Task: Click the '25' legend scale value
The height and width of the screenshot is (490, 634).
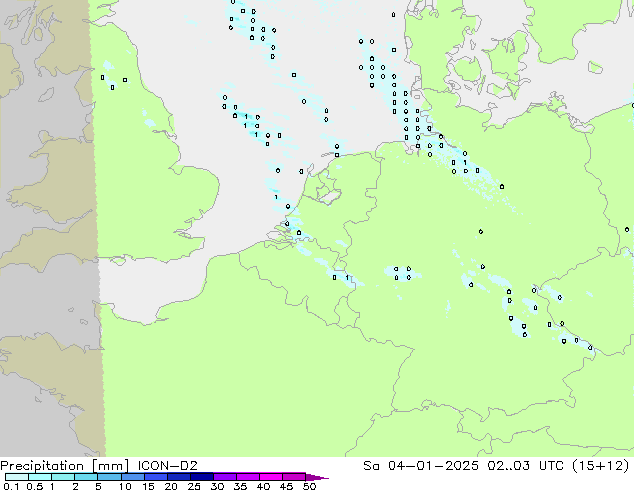Action: (x=194, y=486)
